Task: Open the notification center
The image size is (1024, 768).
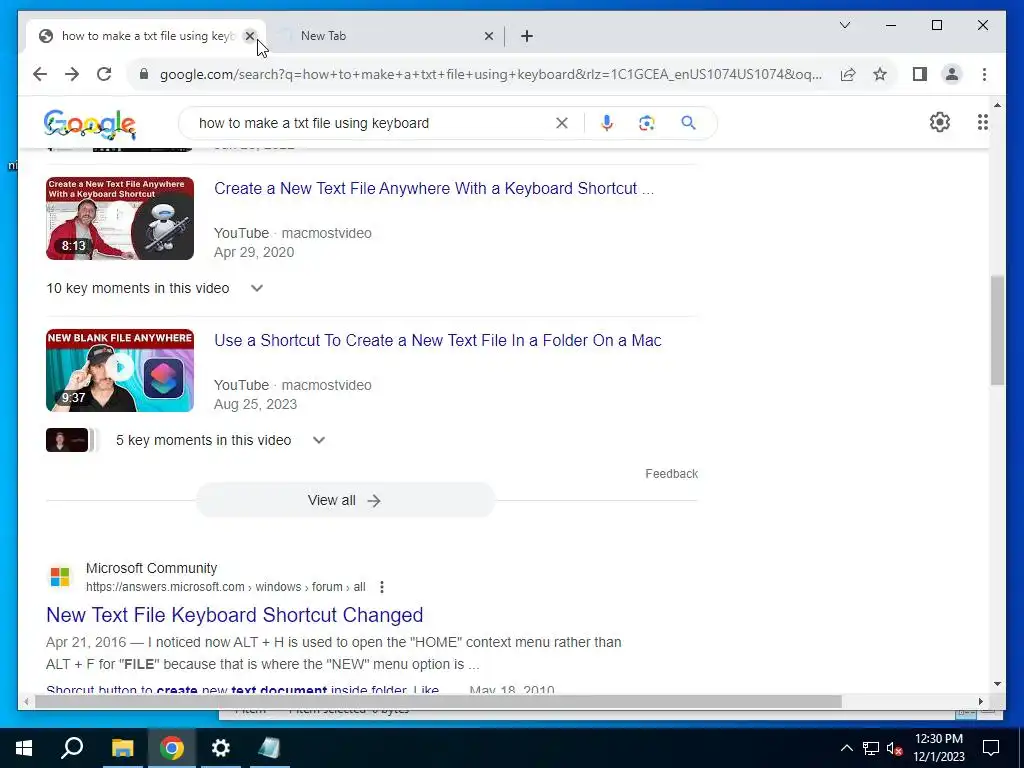Action: tap(991, 748)
